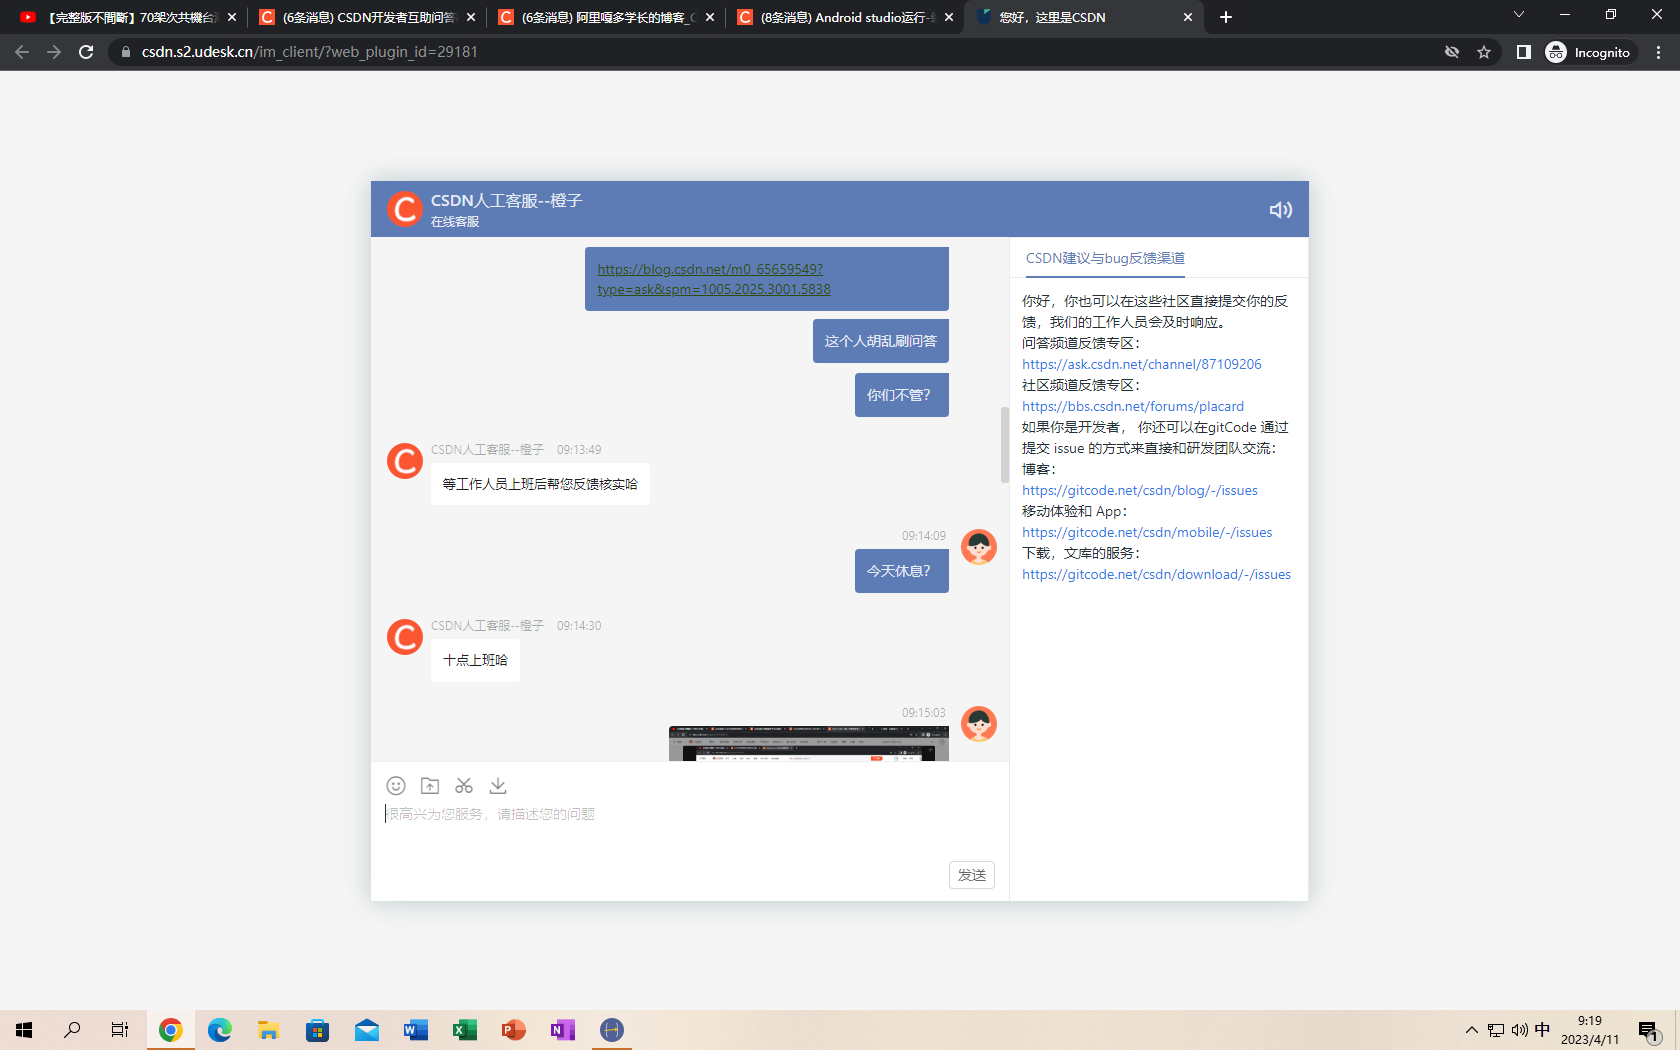This screenshot has width=1680, height=1050.
Task: Expand the tab search dropdown arrow
Action: tap(1518, 15)
